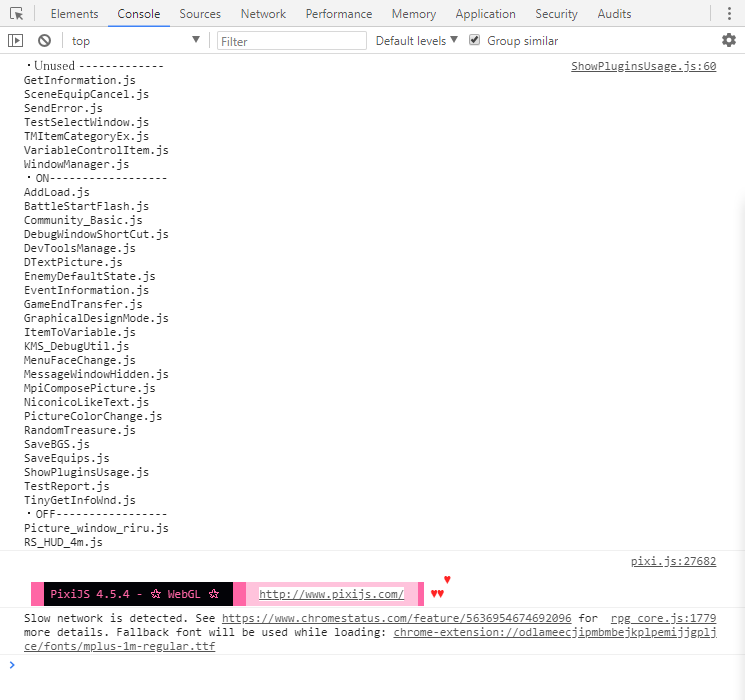Open console settings gear icon
Image resolution: width=745 pixels, height=700 pixels.
click(x=728, y=40)
